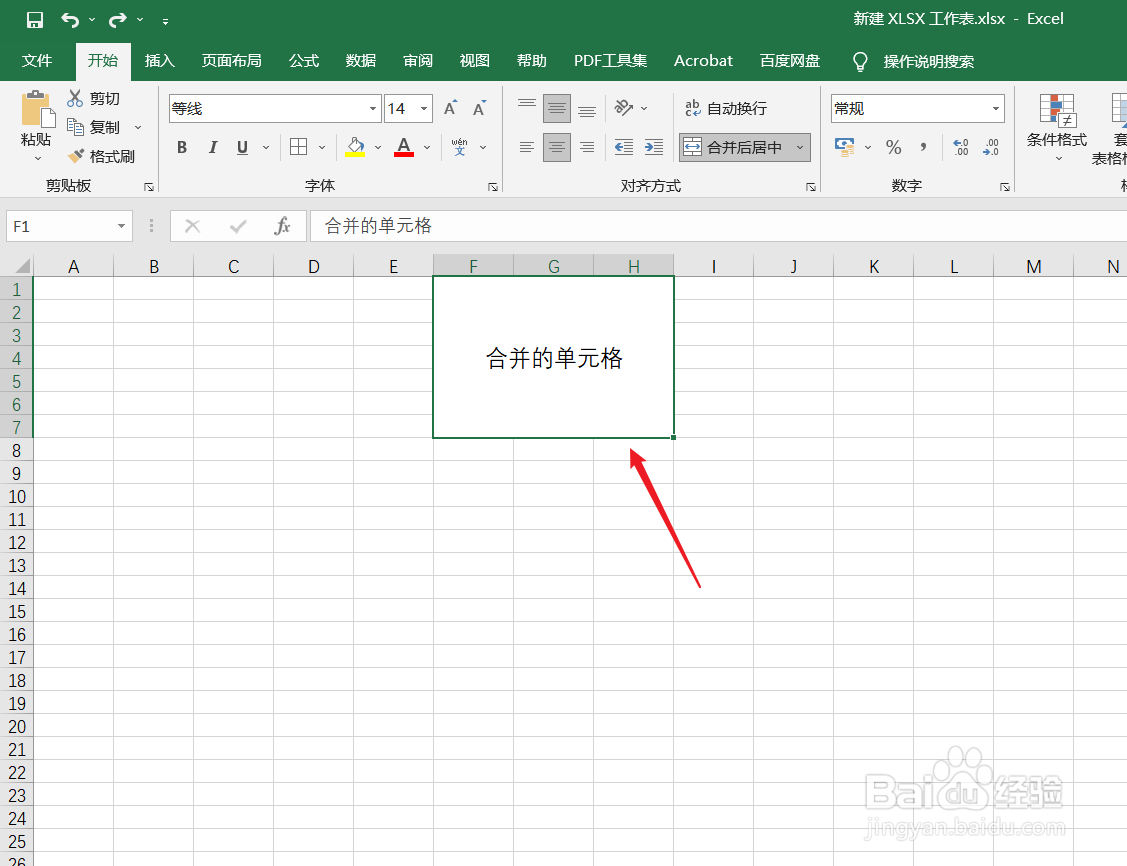Toggle middle vertical alignment
Screen dimensions: 1127x866
click(x=557, y=109)
